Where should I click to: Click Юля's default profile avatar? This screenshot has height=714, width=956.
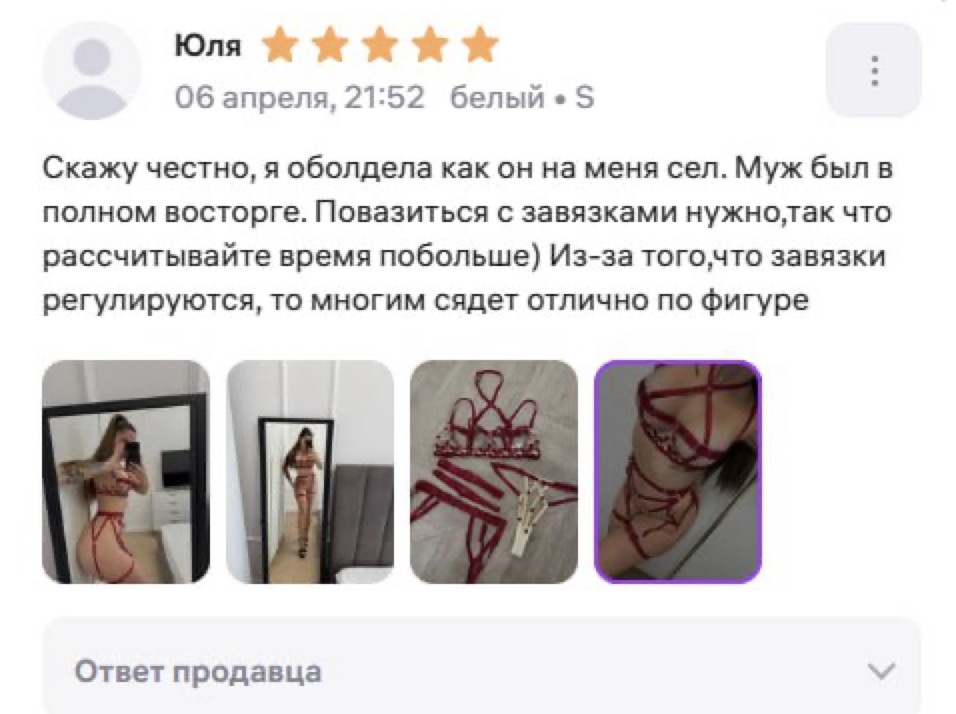(91, 70)
